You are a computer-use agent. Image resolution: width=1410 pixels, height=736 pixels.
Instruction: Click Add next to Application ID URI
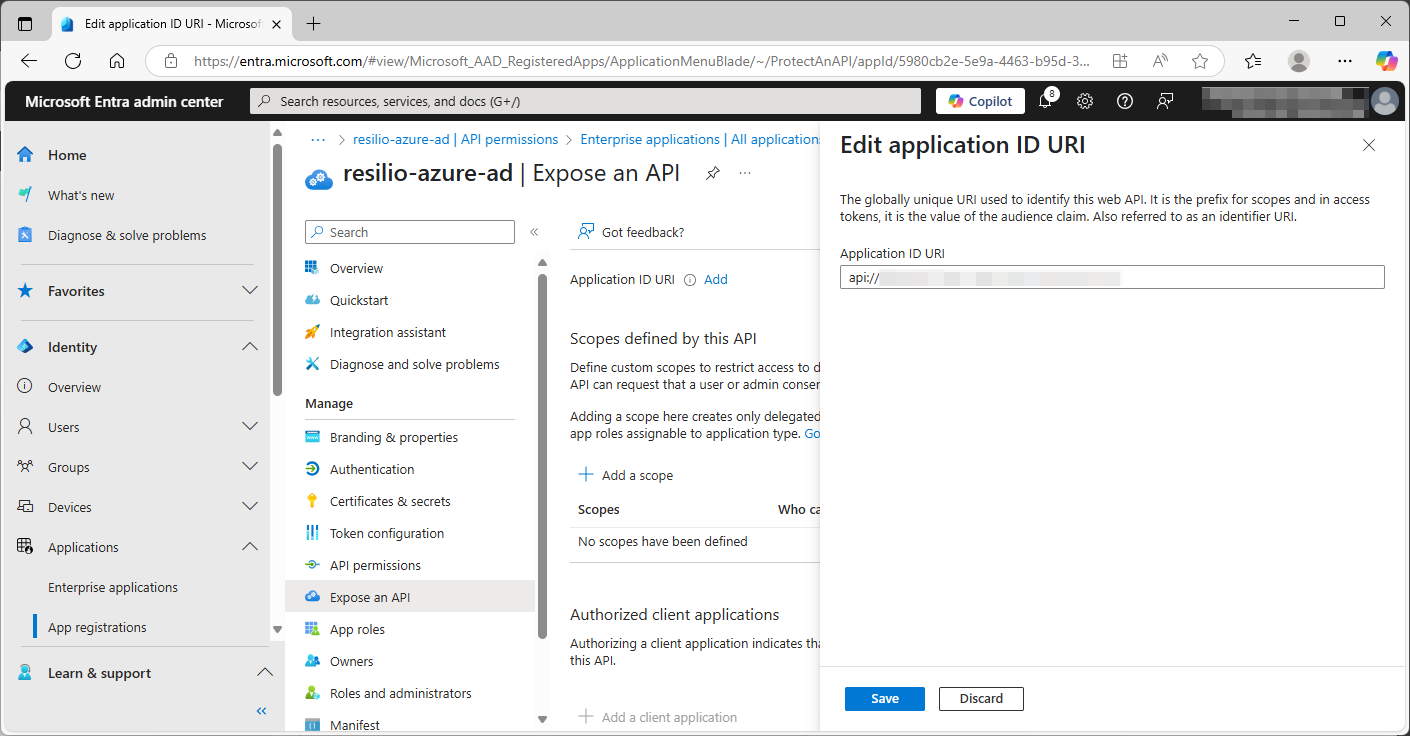pyautogui.click(x=716, y=279)
